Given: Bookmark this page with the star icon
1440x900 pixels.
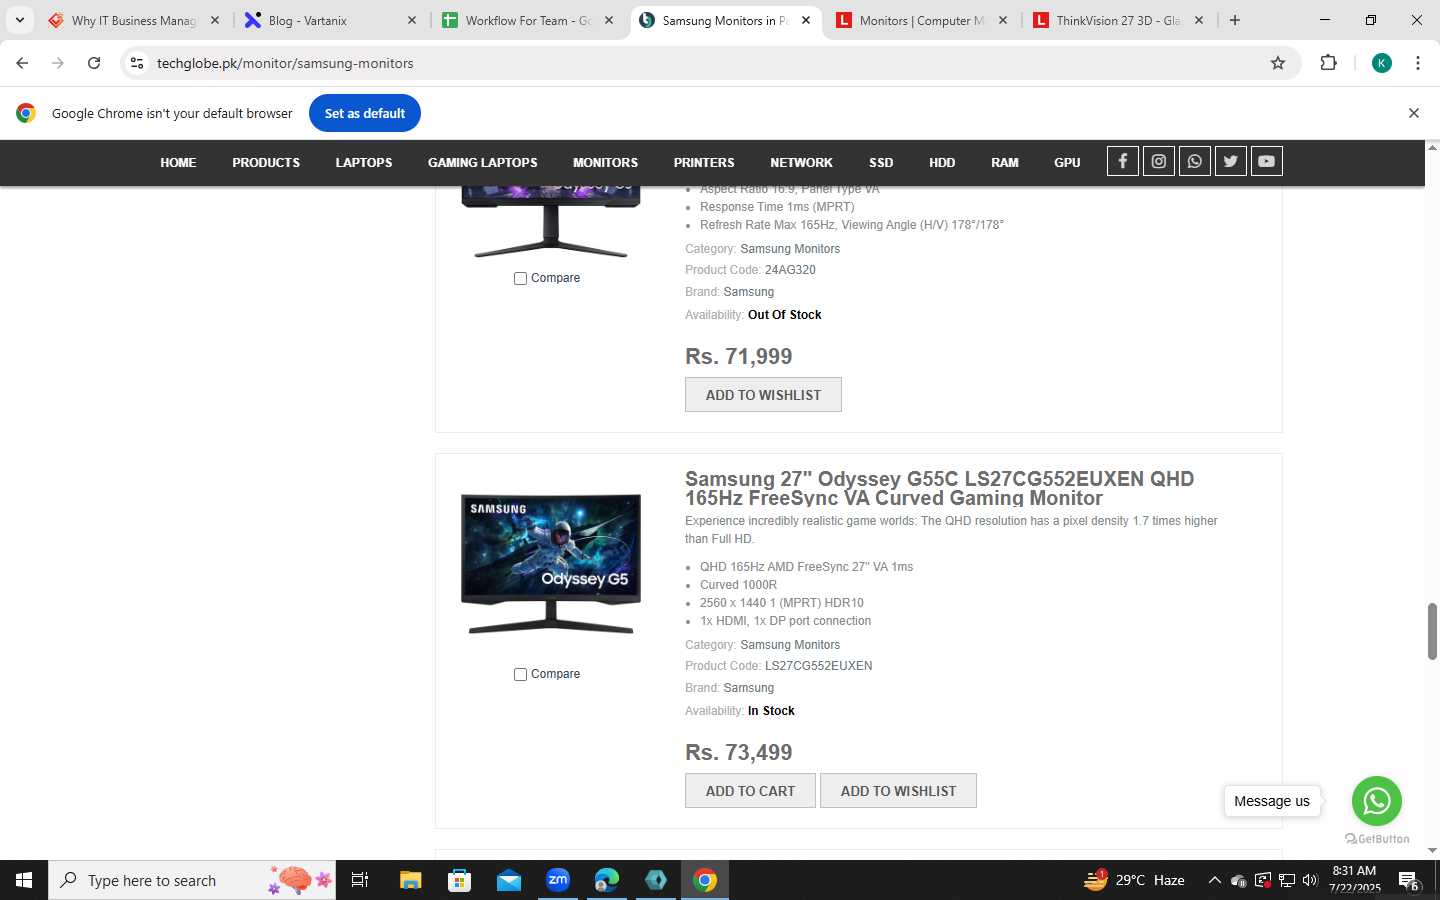Looking at the screenshot, I should point(1278,63).
